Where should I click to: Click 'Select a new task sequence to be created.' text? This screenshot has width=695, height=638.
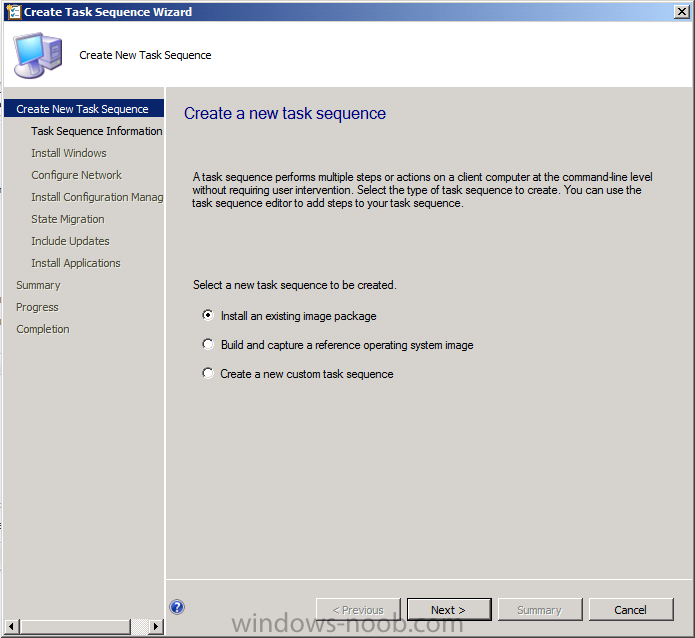click(x=295, y=285)
